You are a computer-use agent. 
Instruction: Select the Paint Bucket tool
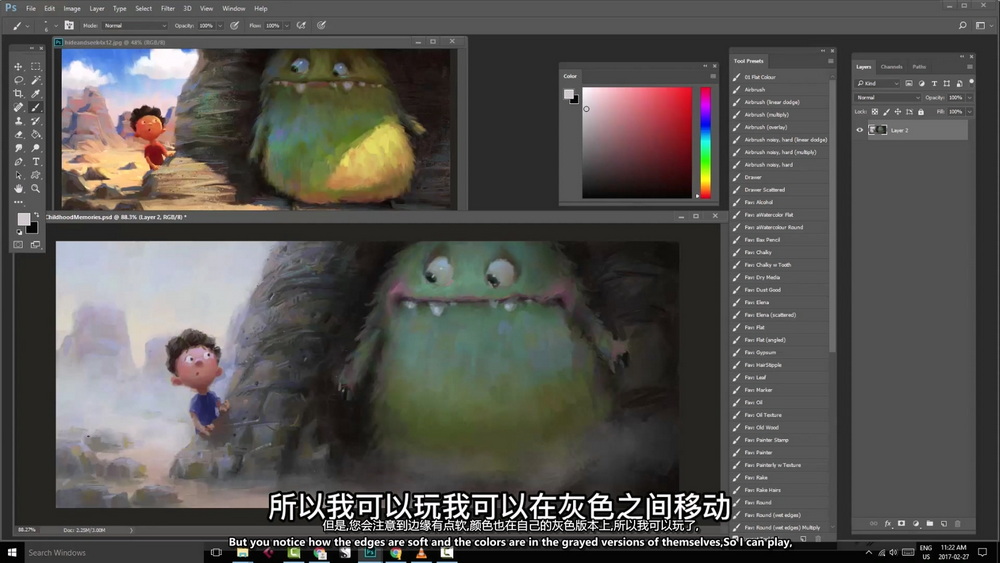(x=36, y=135)
